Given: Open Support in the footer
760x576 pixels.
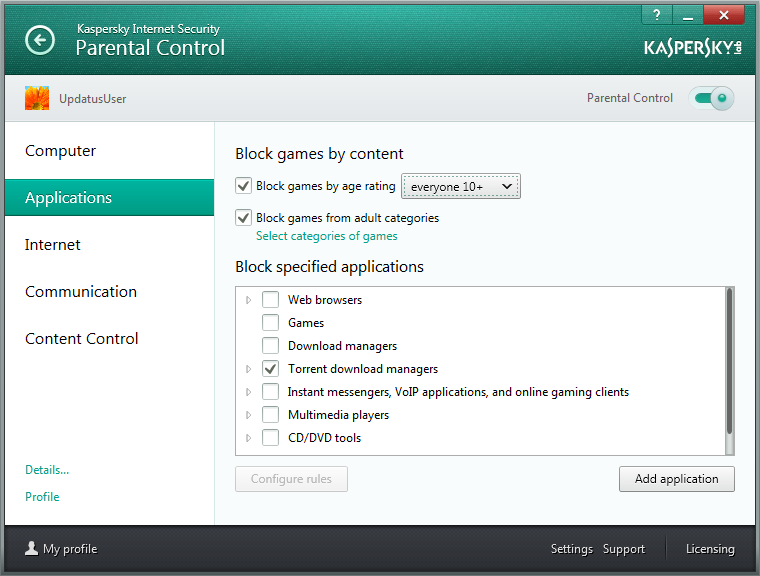Looking at the screenshot, I should click(x=624, y=549).
